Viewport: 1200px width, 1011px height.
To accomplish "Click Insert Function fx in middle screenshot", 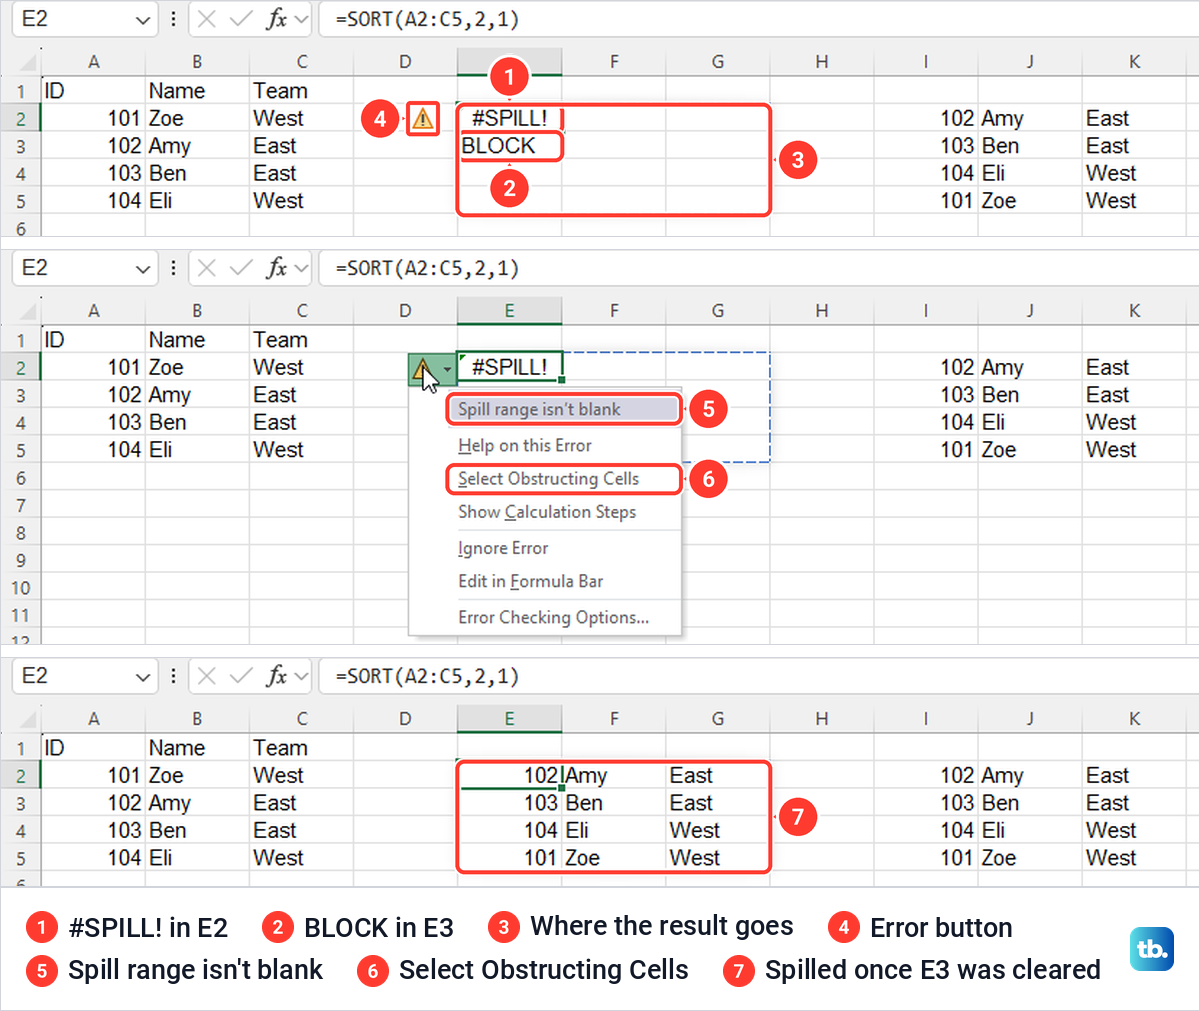I will (277, 268).
